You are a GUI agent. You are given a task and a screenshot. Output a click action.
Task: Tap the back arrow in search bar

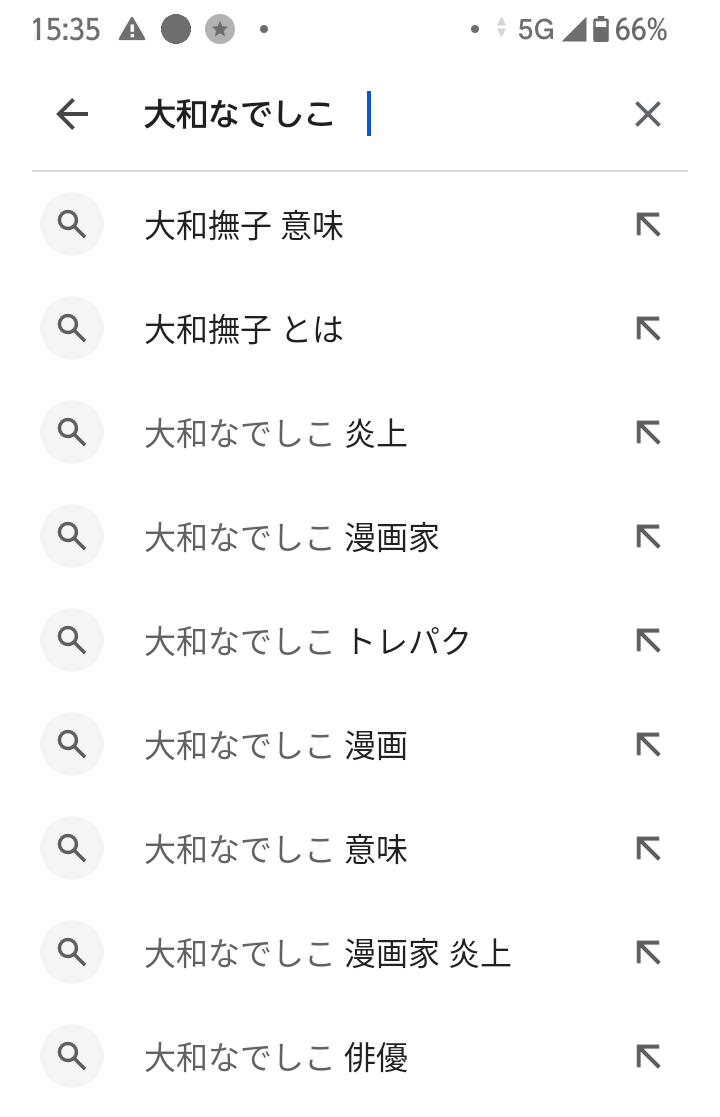click(72, 115)
